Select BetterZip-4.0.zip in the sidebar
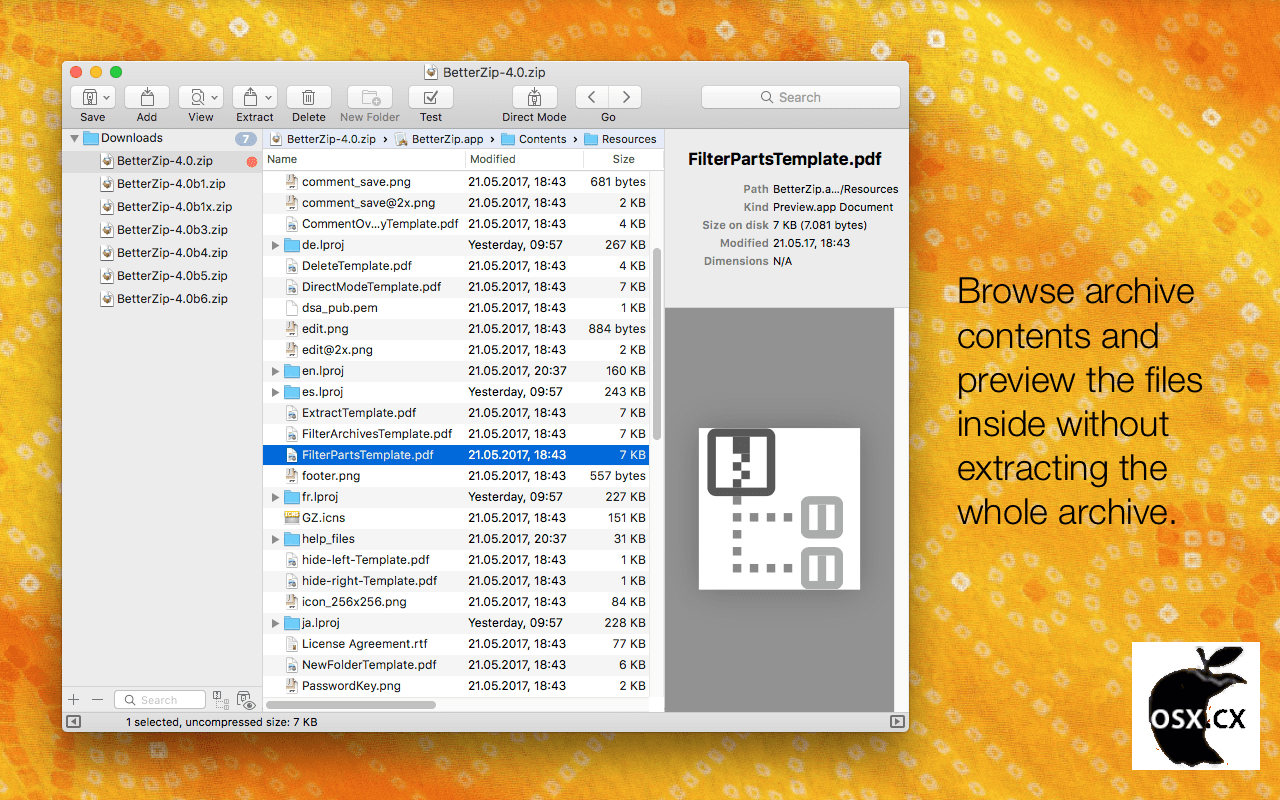Image resolution: width=1280 pixels, height=800 pixels. coord(162,161)
